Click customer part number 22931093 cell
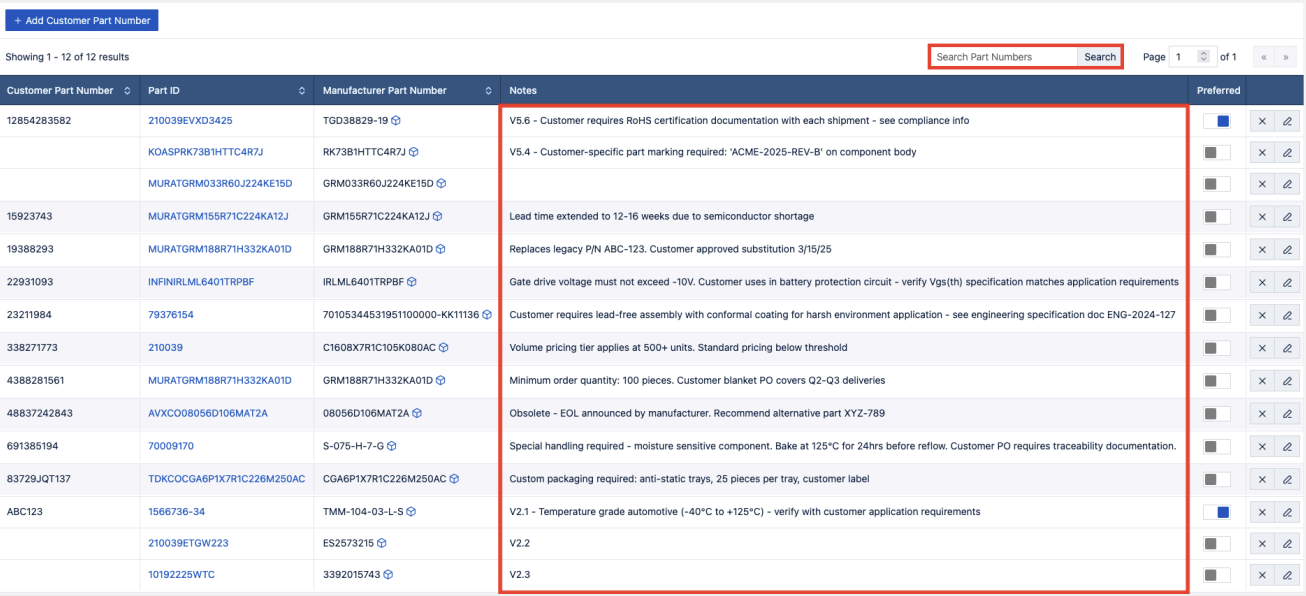The height and width of the screenshot is (596, 1306). click(70, 282)
